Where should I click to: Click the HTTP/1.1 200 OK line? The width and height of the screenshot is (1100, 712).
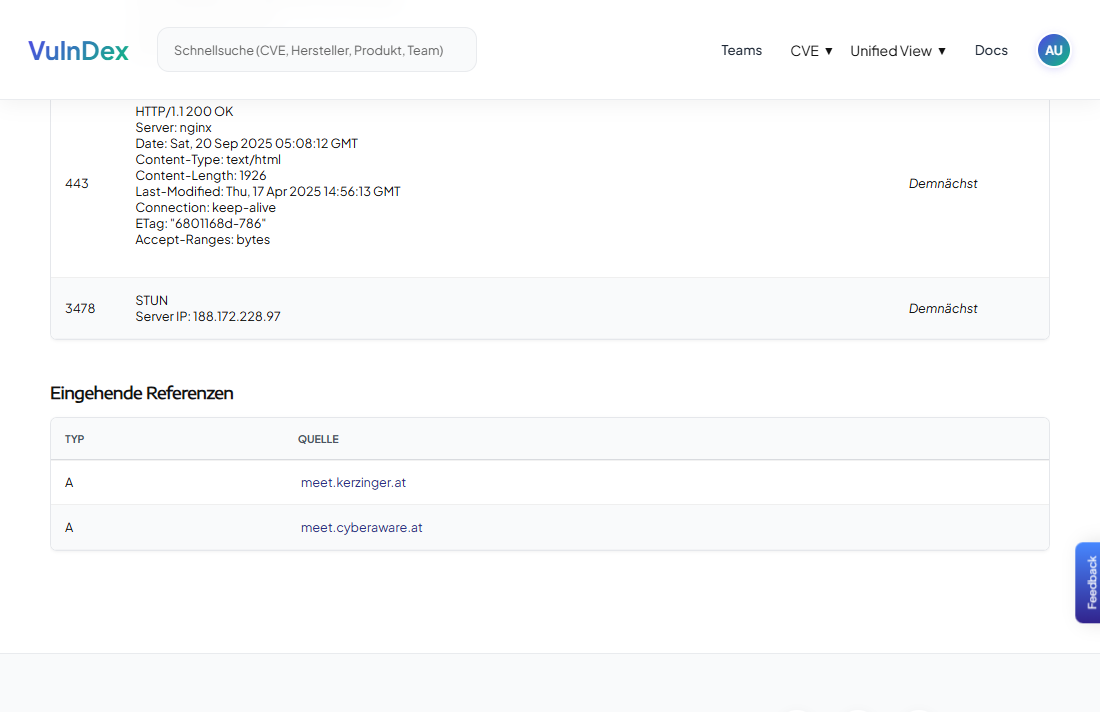click(x=184, y=111)
